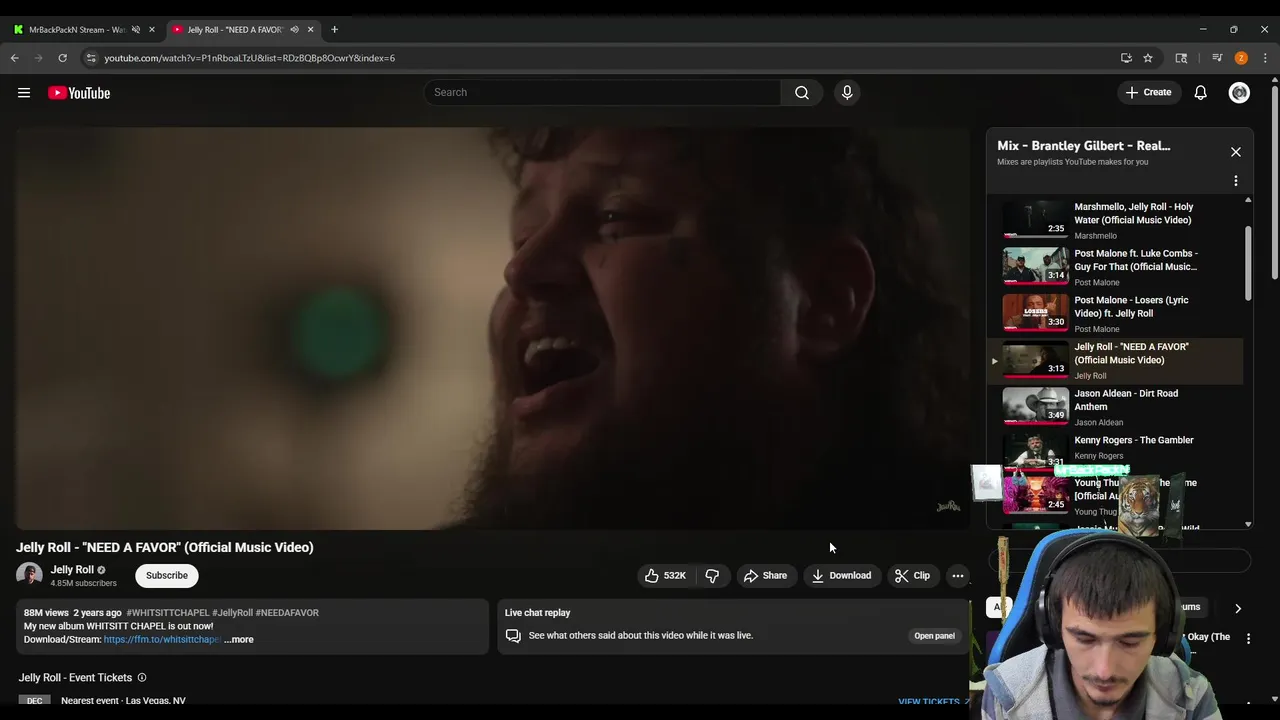Click the Search input field
The image size is (1280, 720).
[x=602, y=92]
